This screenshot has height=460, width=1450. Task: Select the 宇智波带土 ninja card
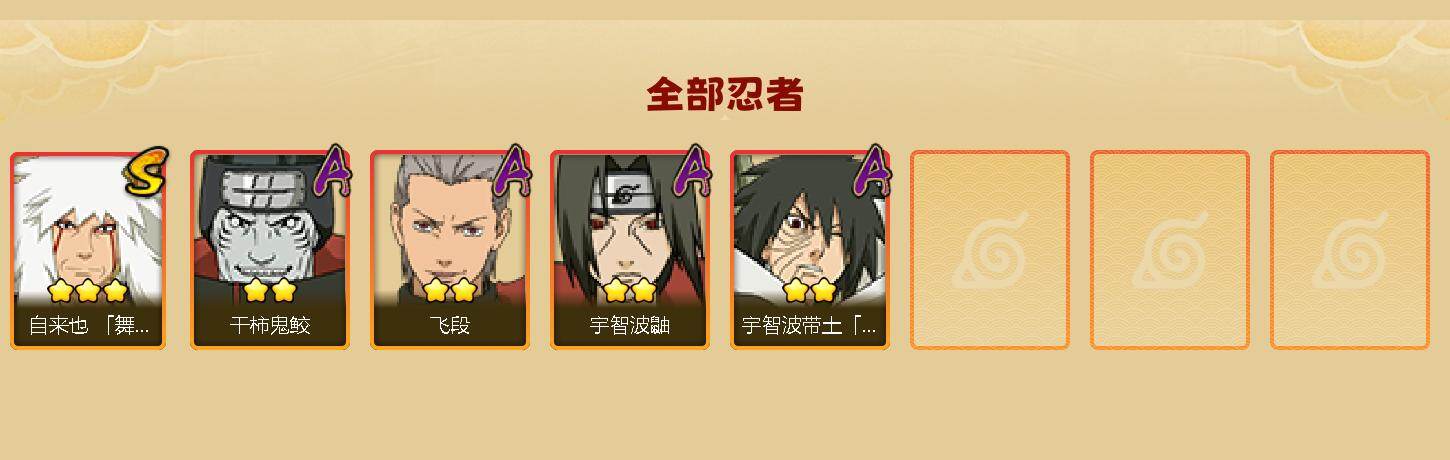[x=810, y=250]
